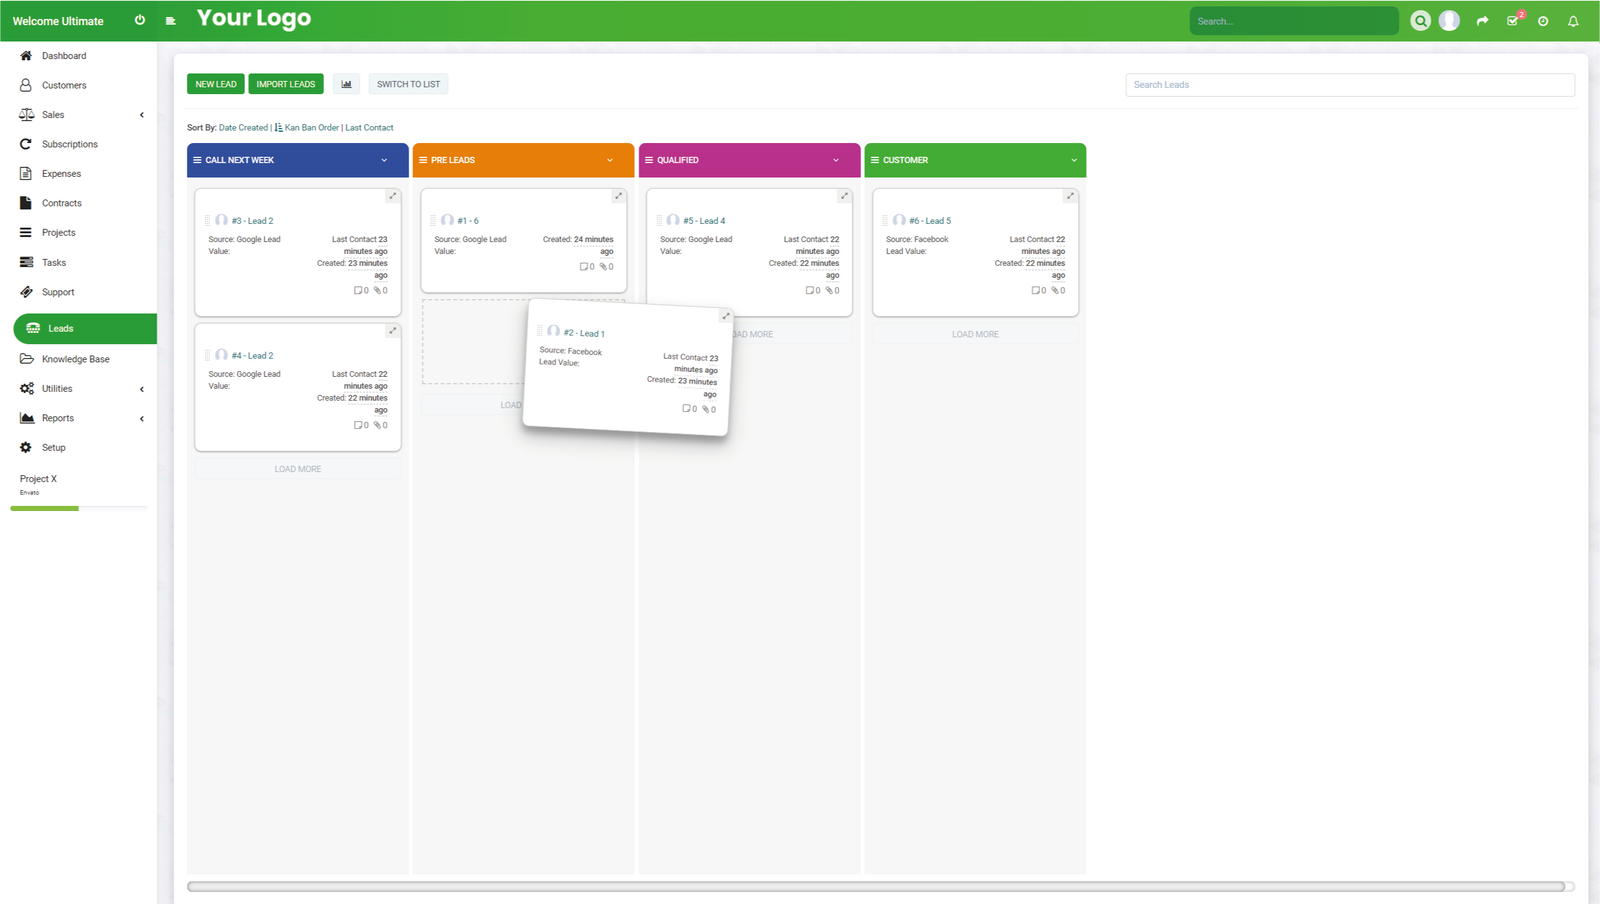Viewport: 1600px width, 904px height.
Task: Click the power logout icon
Action: point(140,20)
